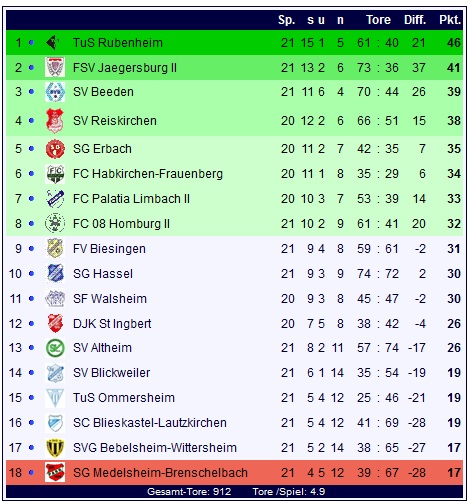Screen dimensions: 469x503
Task: Select the SC Blieskastel-Lautzkirchen team name
Action: [150, 423]
